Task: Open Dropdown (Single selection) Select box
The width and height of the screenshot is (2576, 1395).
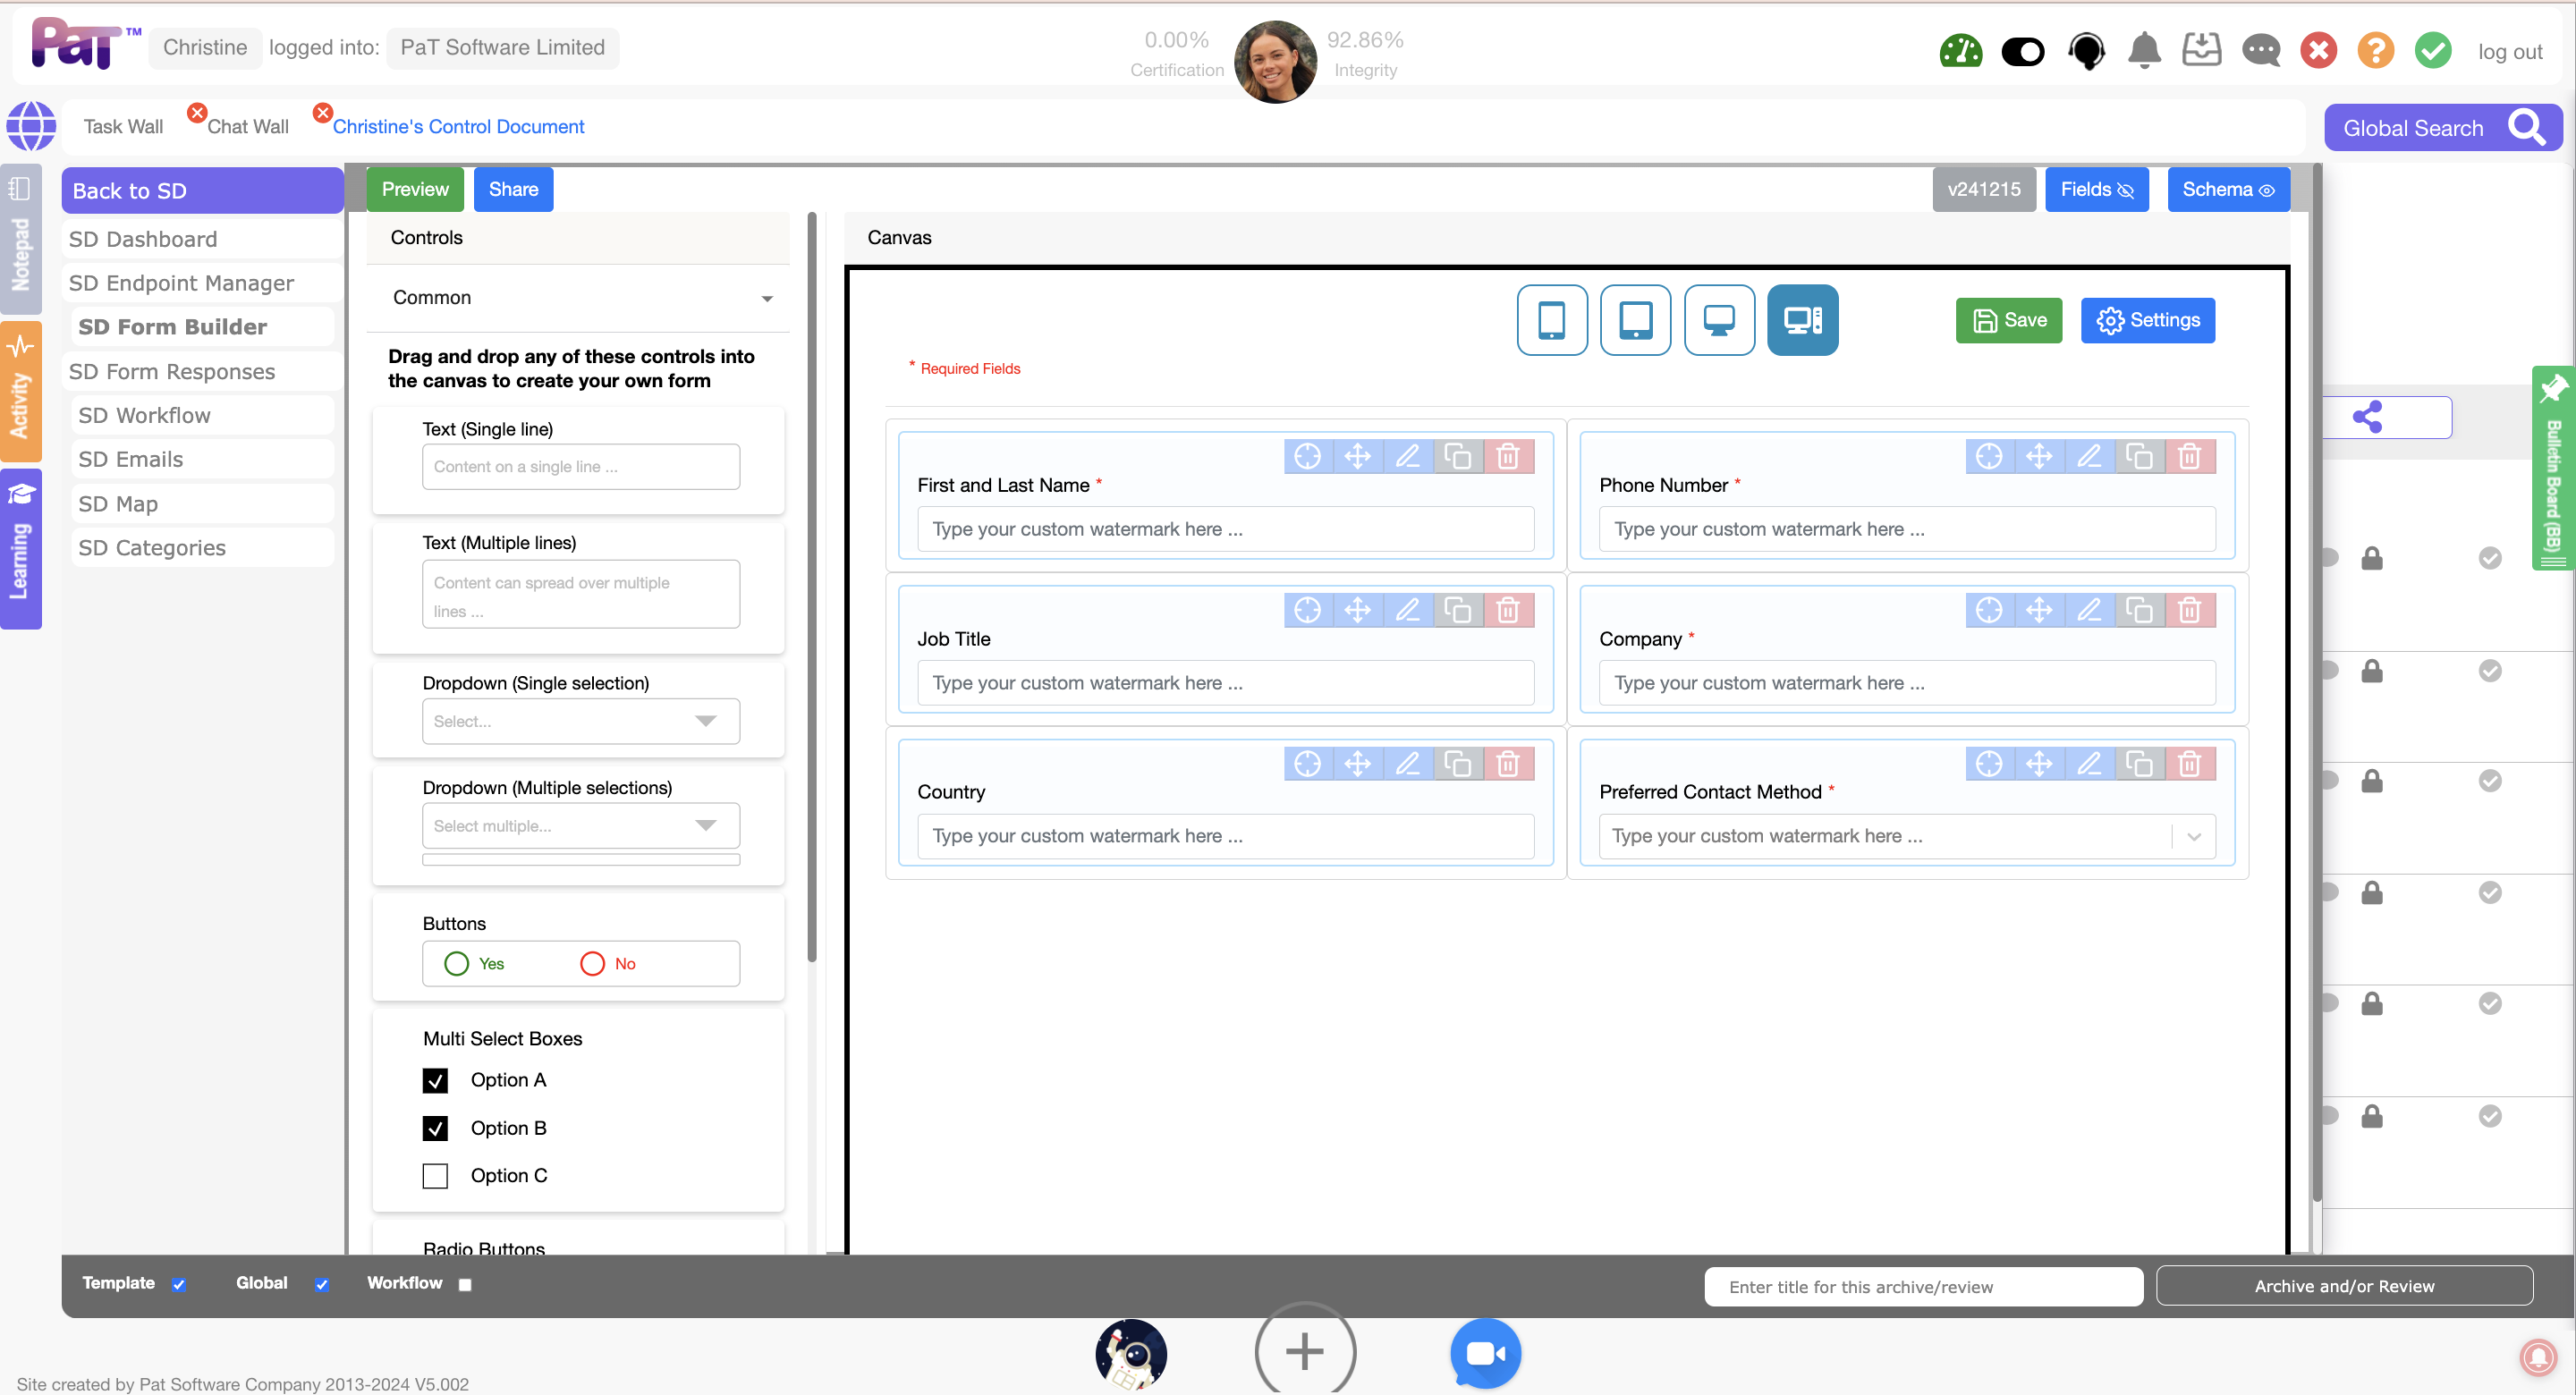Action: tap(580, 721)
